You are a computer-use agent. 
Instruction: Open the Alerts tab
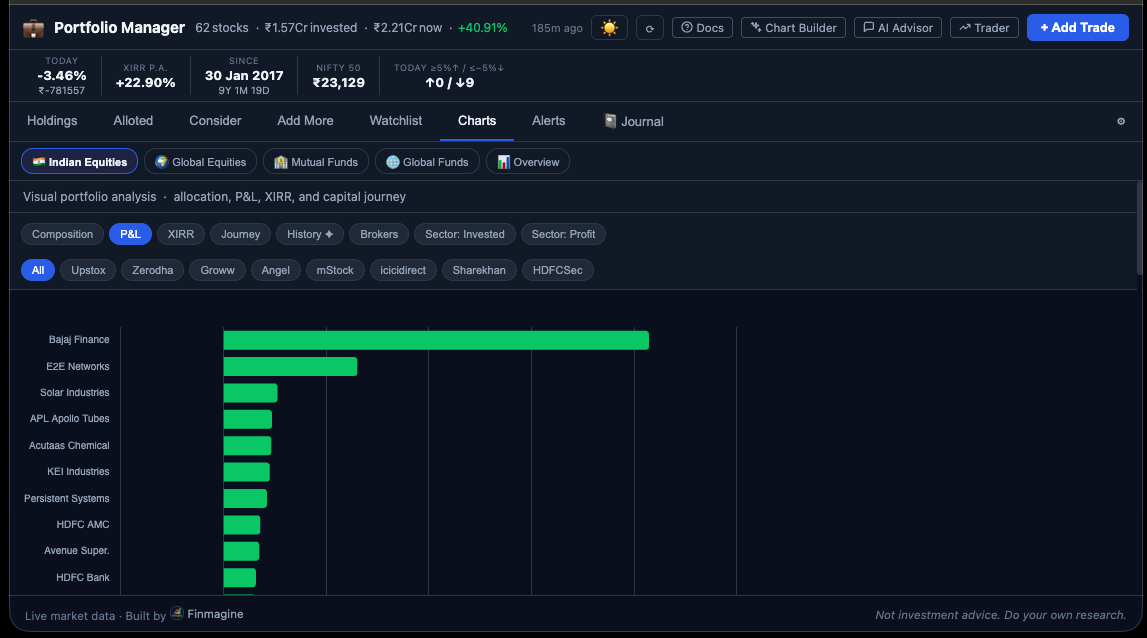point(549,121)
